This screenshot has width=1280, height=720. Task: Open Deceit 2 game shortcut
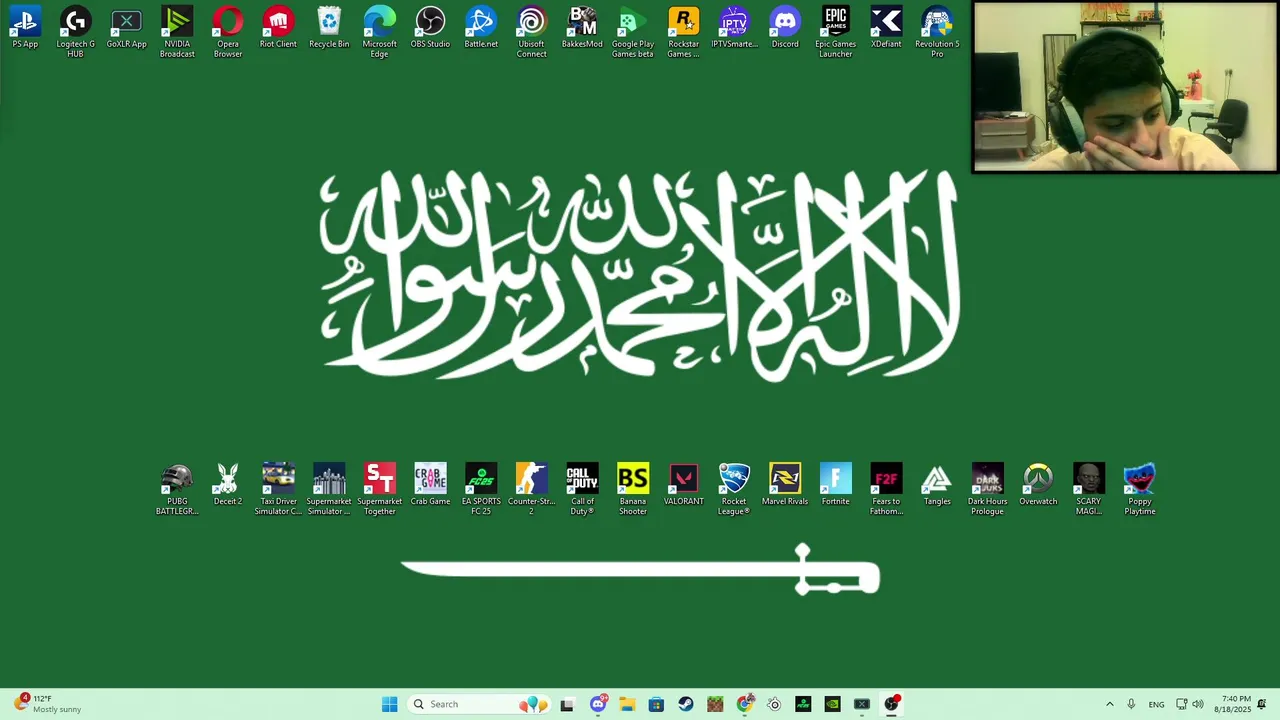[228, 485]
